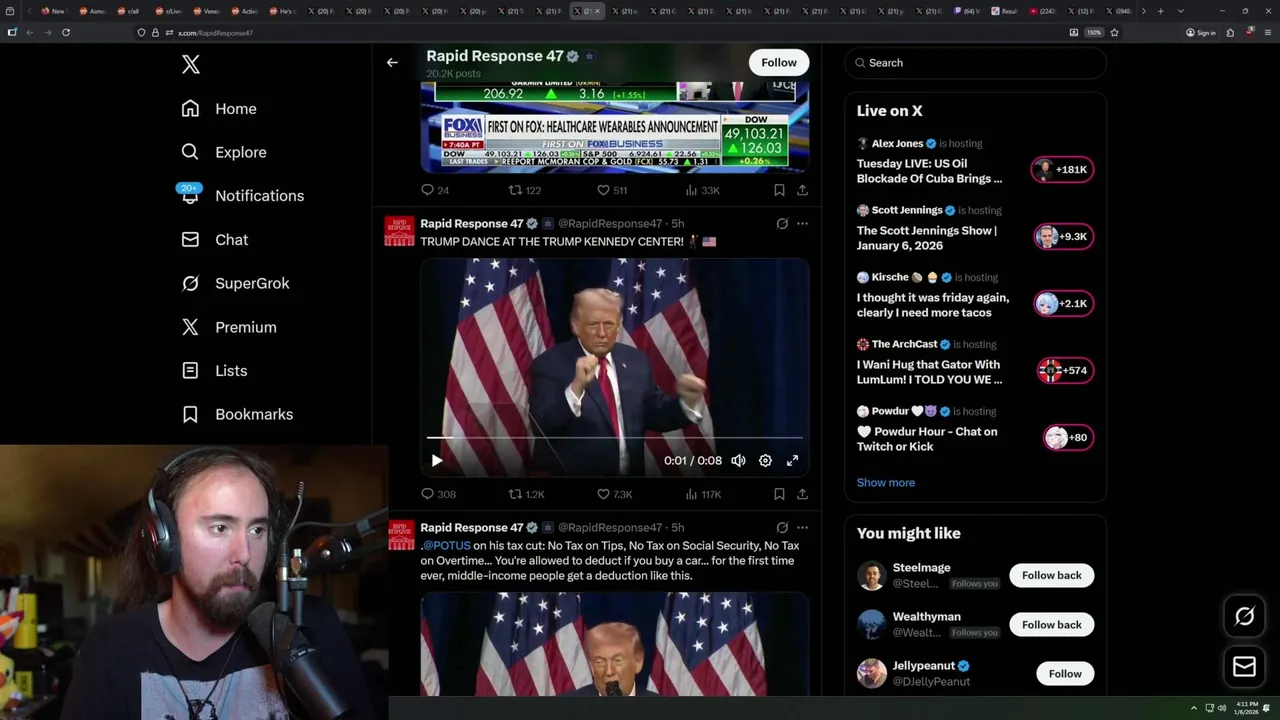1280x720 pixels.
Task: Open Explore in the sidebar
Action: [224, 152]
